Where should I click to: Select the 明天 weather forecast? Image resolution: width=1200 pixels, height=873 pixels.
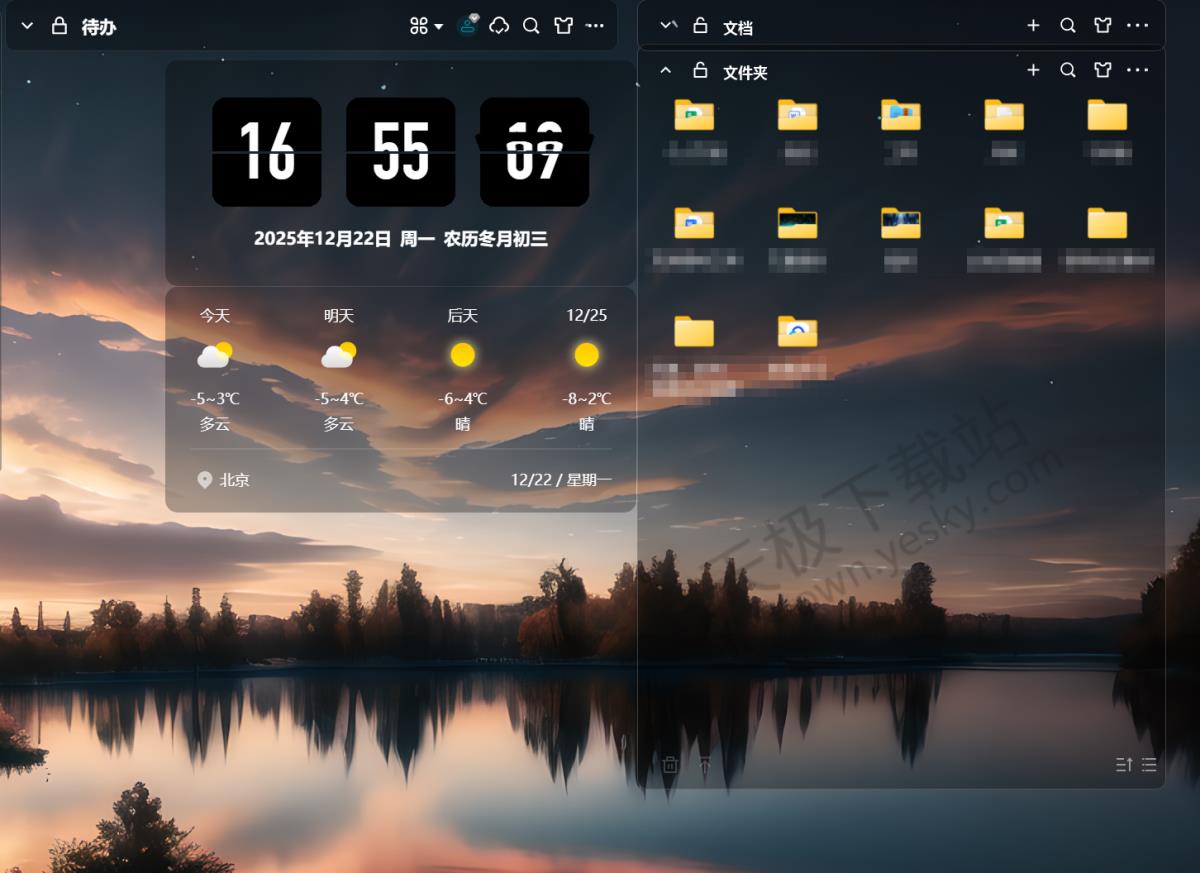click(x=339, y=368)
